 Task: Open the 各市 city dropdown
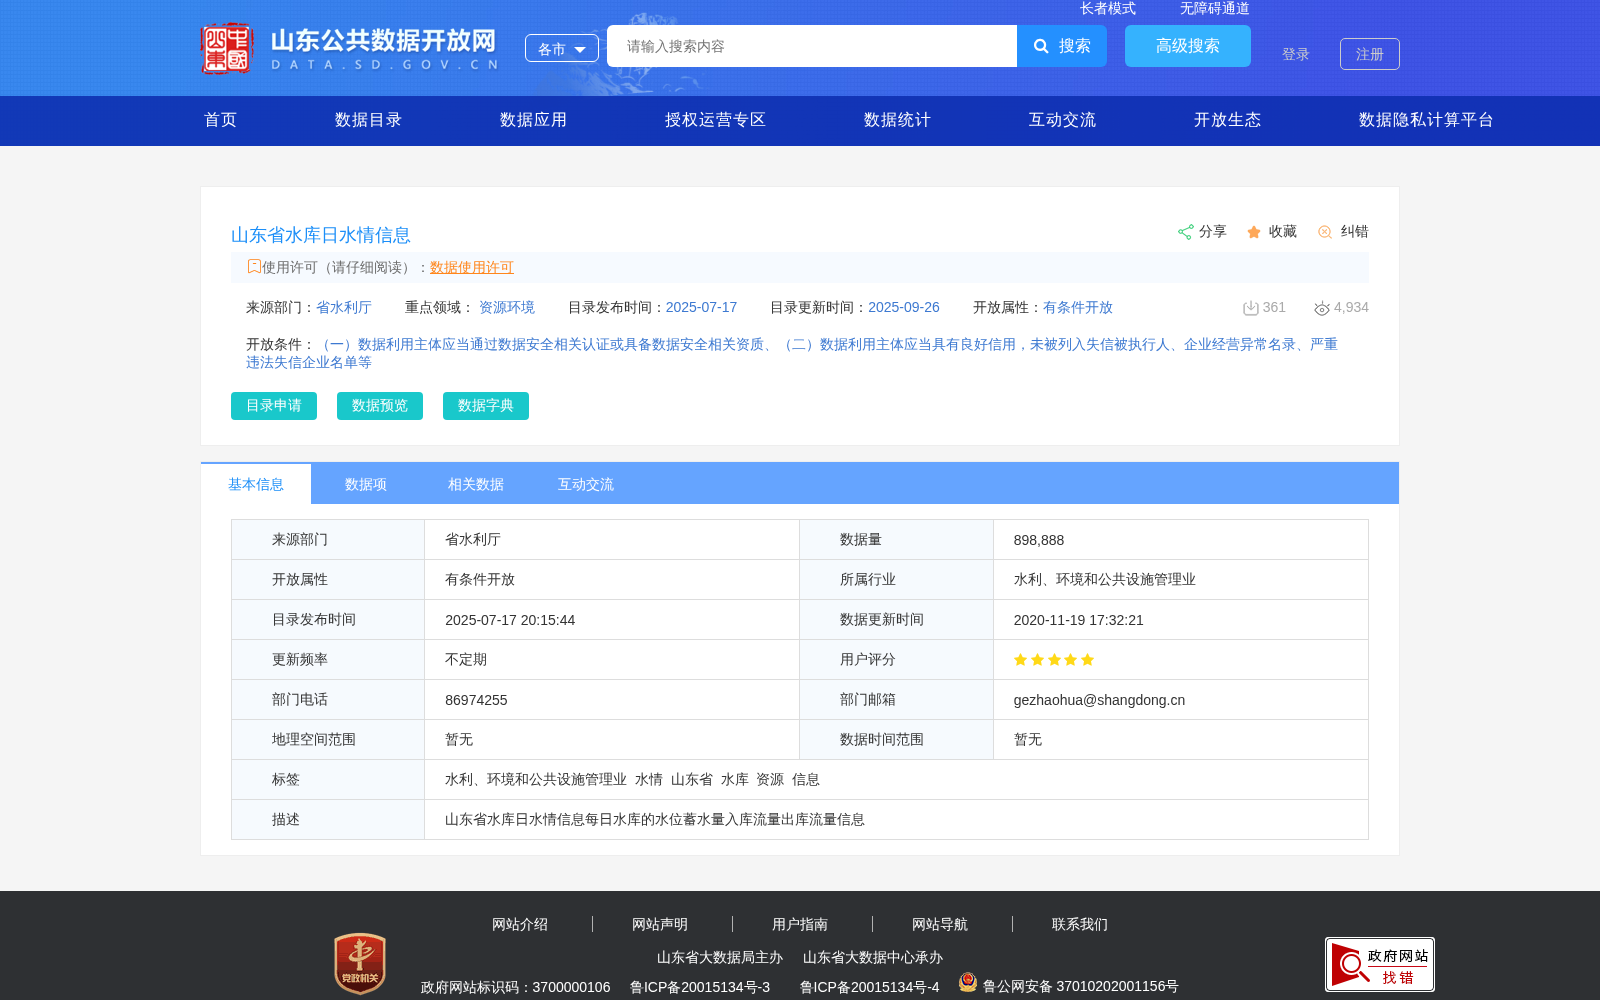pyautogui.click(x=562, y=48)
